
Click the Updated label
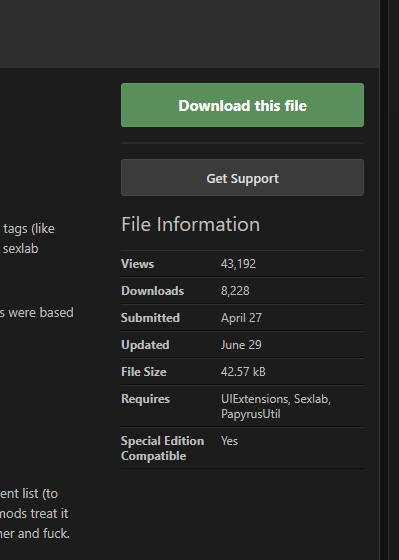tap(145, 345)
